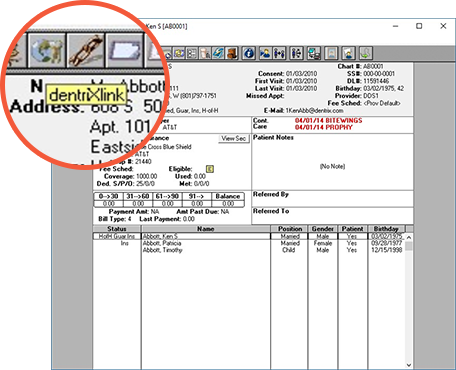456x370 pixels.
Task: Click the Provider value DDS1
Action: (371, 96)
